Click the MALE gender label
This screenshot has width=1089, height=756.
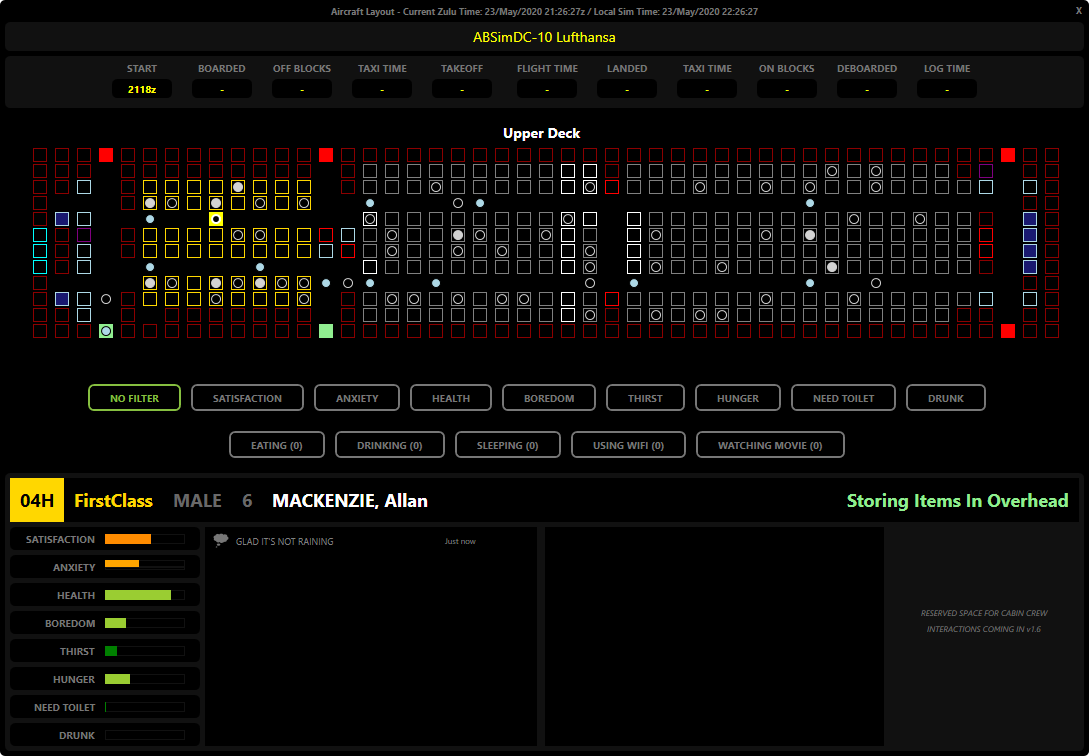point(197,501)
